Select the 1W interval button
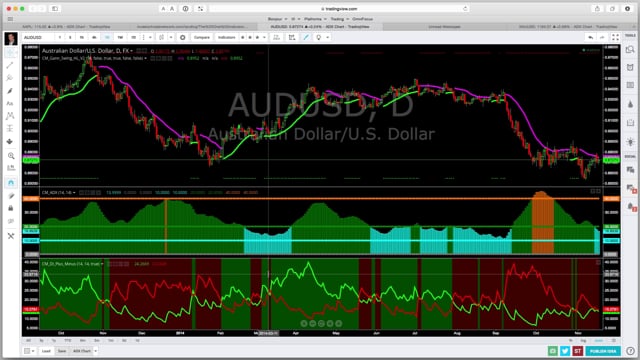 coord(120,37)
